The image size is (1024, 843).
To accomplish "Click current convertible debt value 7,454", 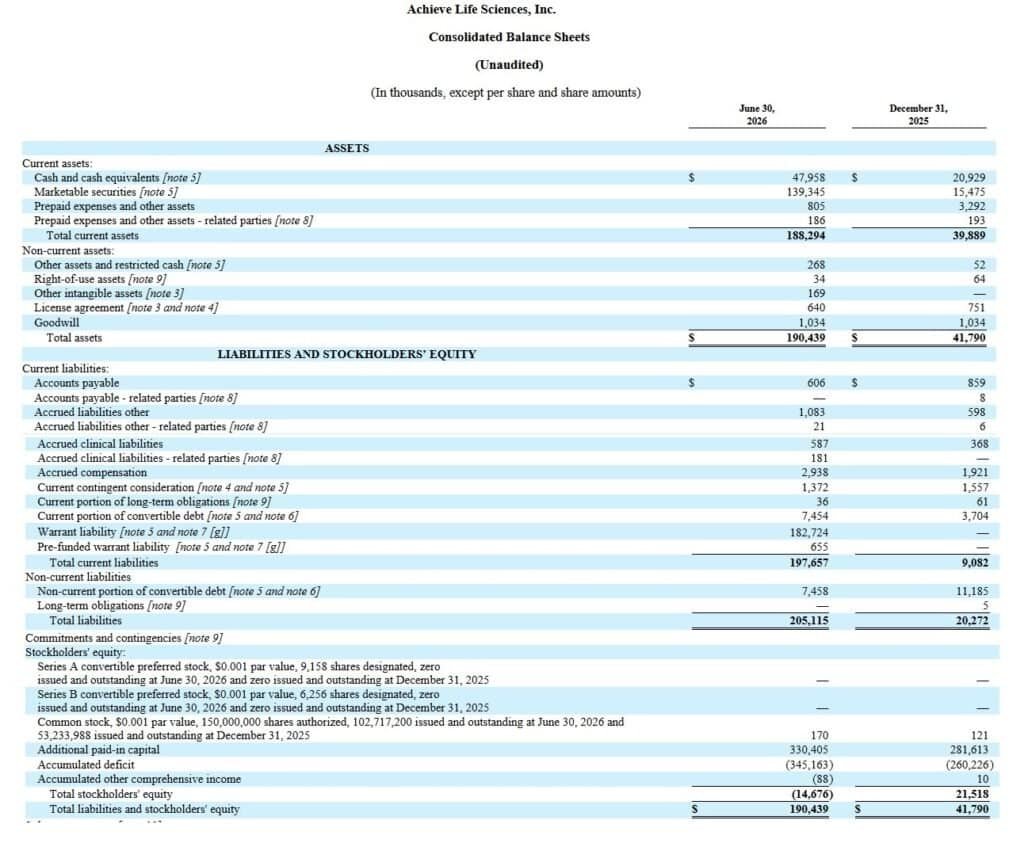I will coord(815,517).
